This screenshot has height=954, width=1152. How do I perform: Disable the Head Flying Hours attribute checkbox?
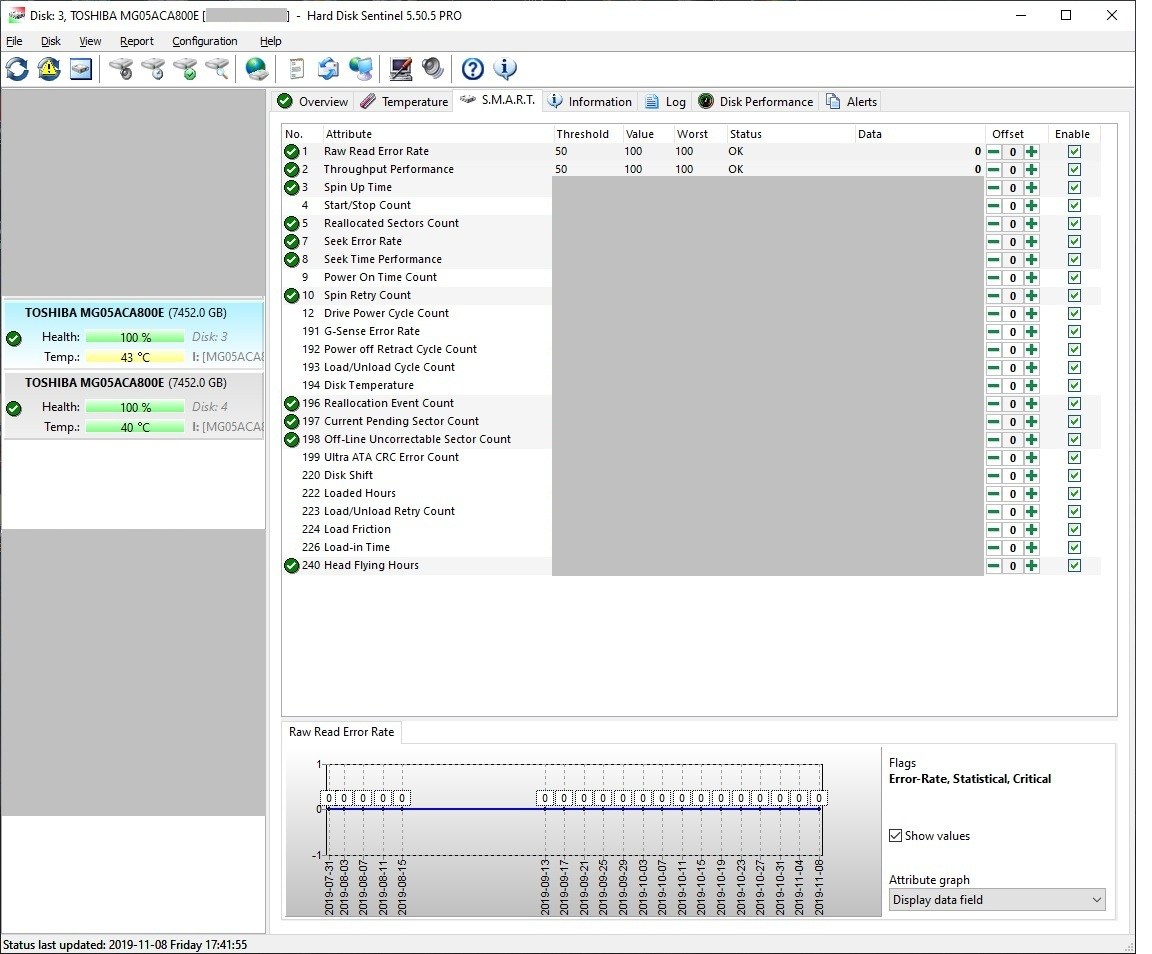tap(1074, 566)
